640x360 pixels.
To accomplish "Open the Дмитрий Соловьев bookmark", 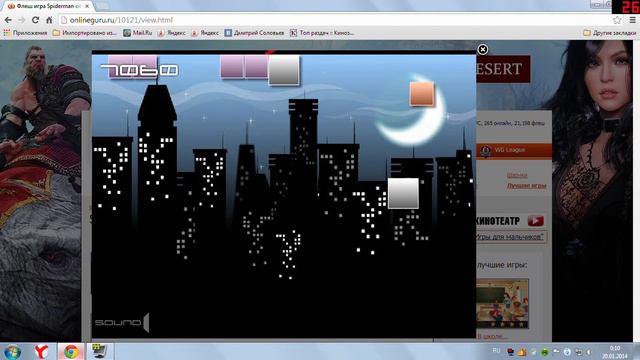I will [x=254, y=33].
